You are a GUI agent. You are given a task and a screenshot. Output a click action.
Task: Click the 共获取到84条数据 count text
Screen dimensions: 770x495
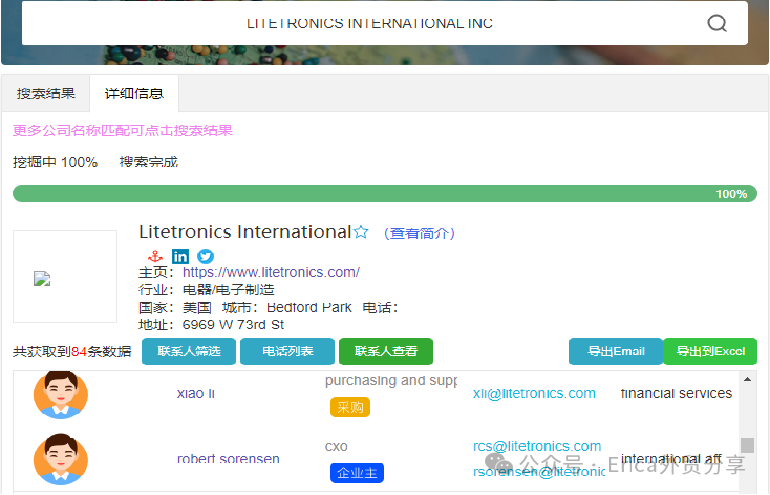pyautogui.click(x=72, y=352)
